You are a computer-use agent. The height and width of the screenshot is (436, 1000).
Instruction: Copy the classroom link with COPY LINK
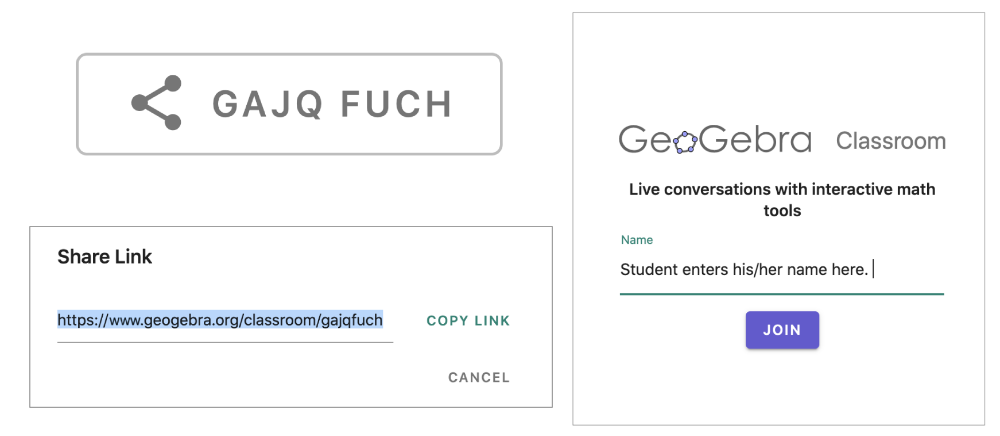tap(468, 321)
